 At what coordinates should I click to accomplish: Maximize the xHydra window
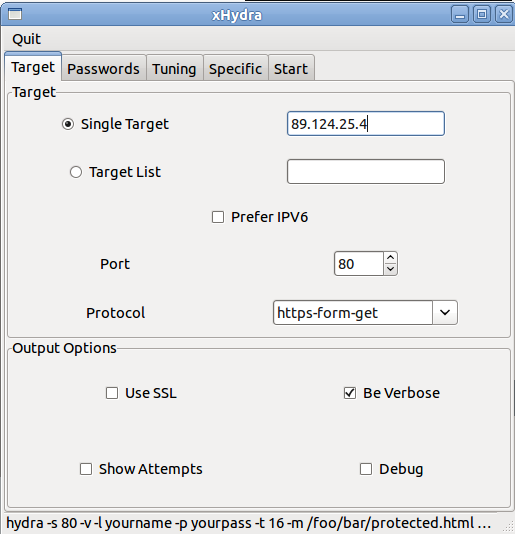coord(482,14)
